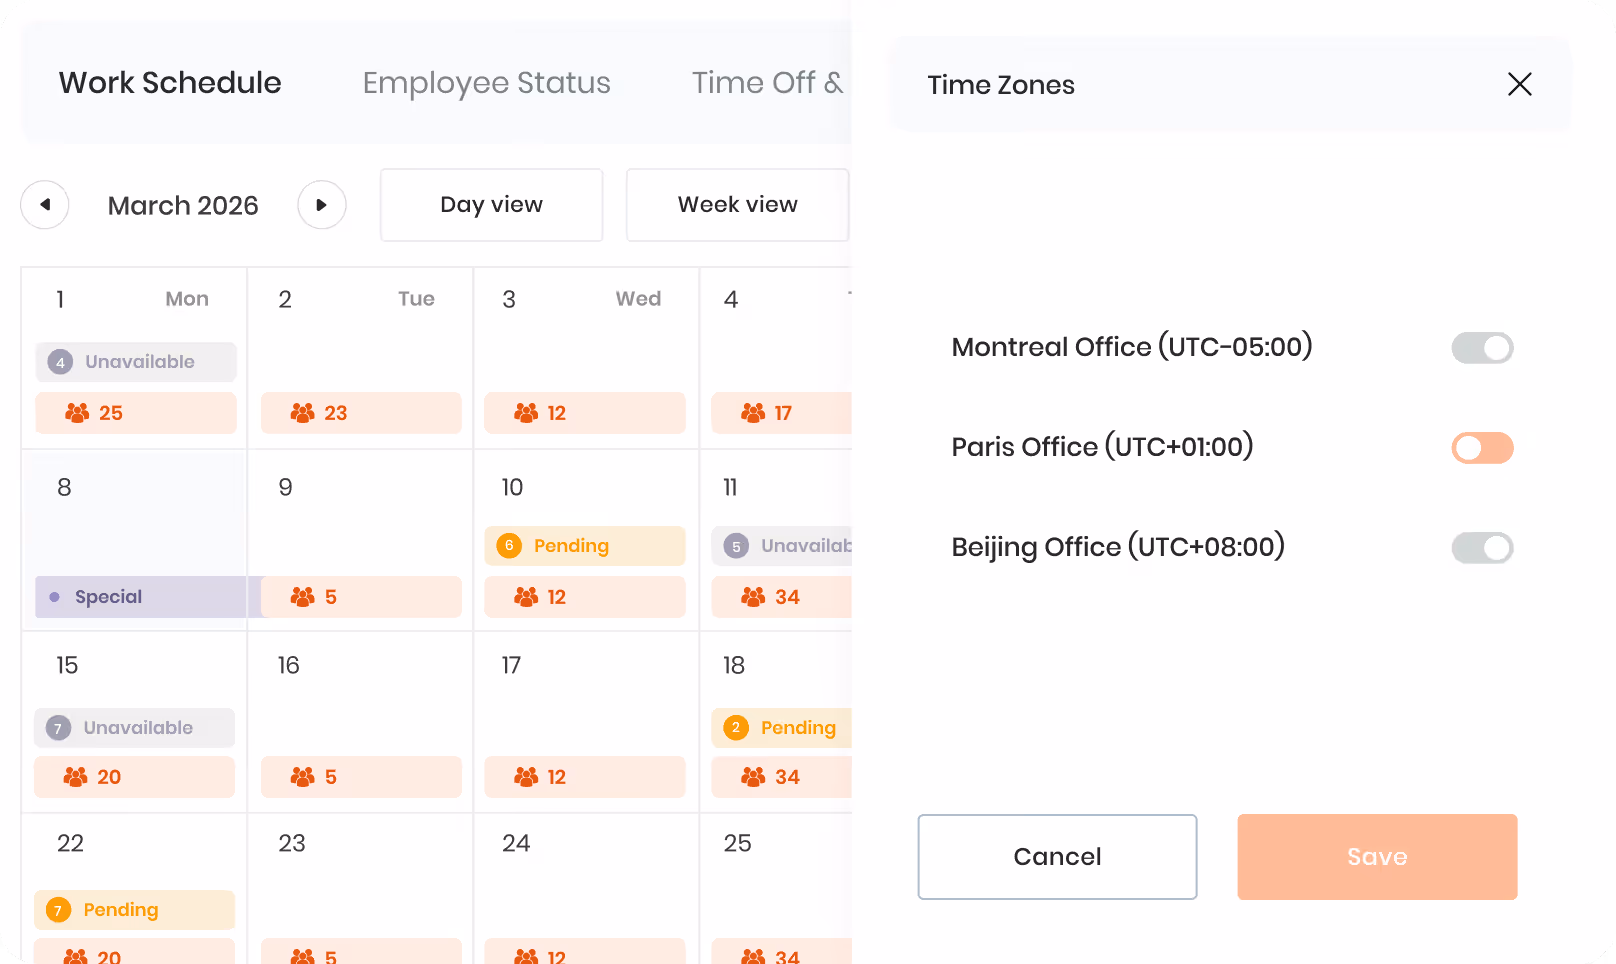The width and height of the screenshot is (1616, 964).
Task: Open 25 employees entry on March 1
Action: [x=136, y=413]
